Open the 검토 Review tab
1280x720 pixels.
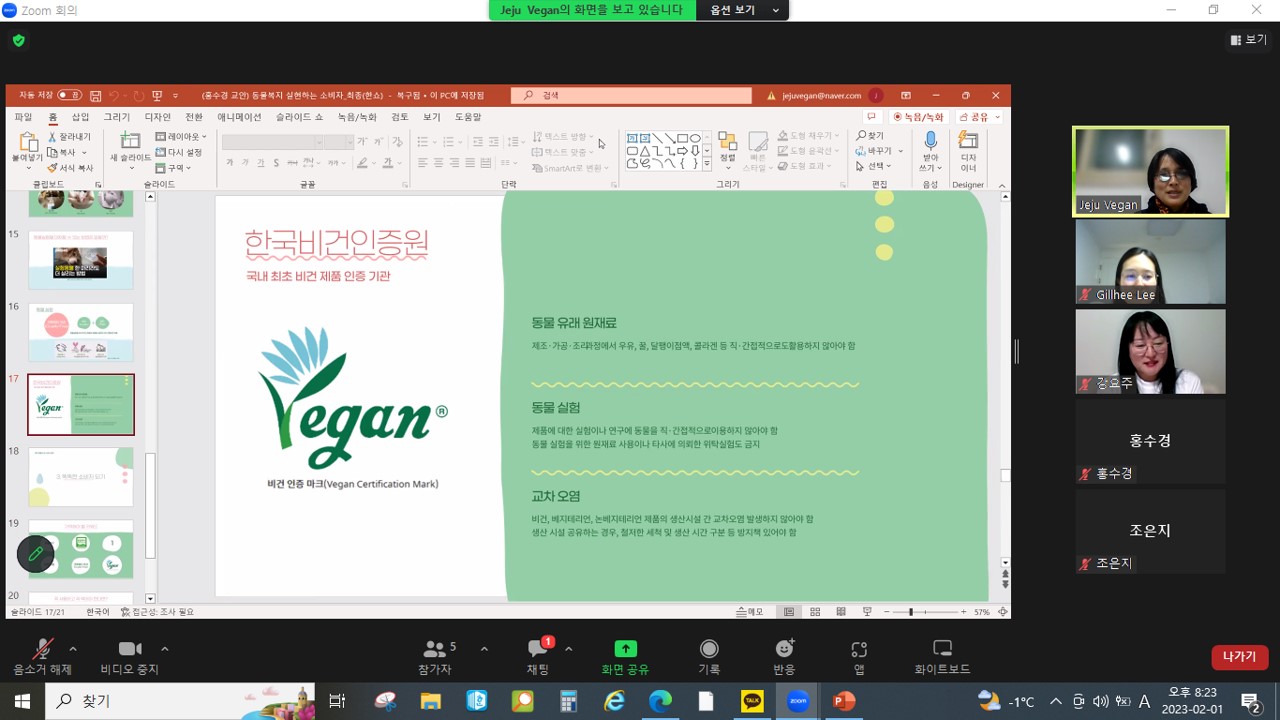coord(400,117)
